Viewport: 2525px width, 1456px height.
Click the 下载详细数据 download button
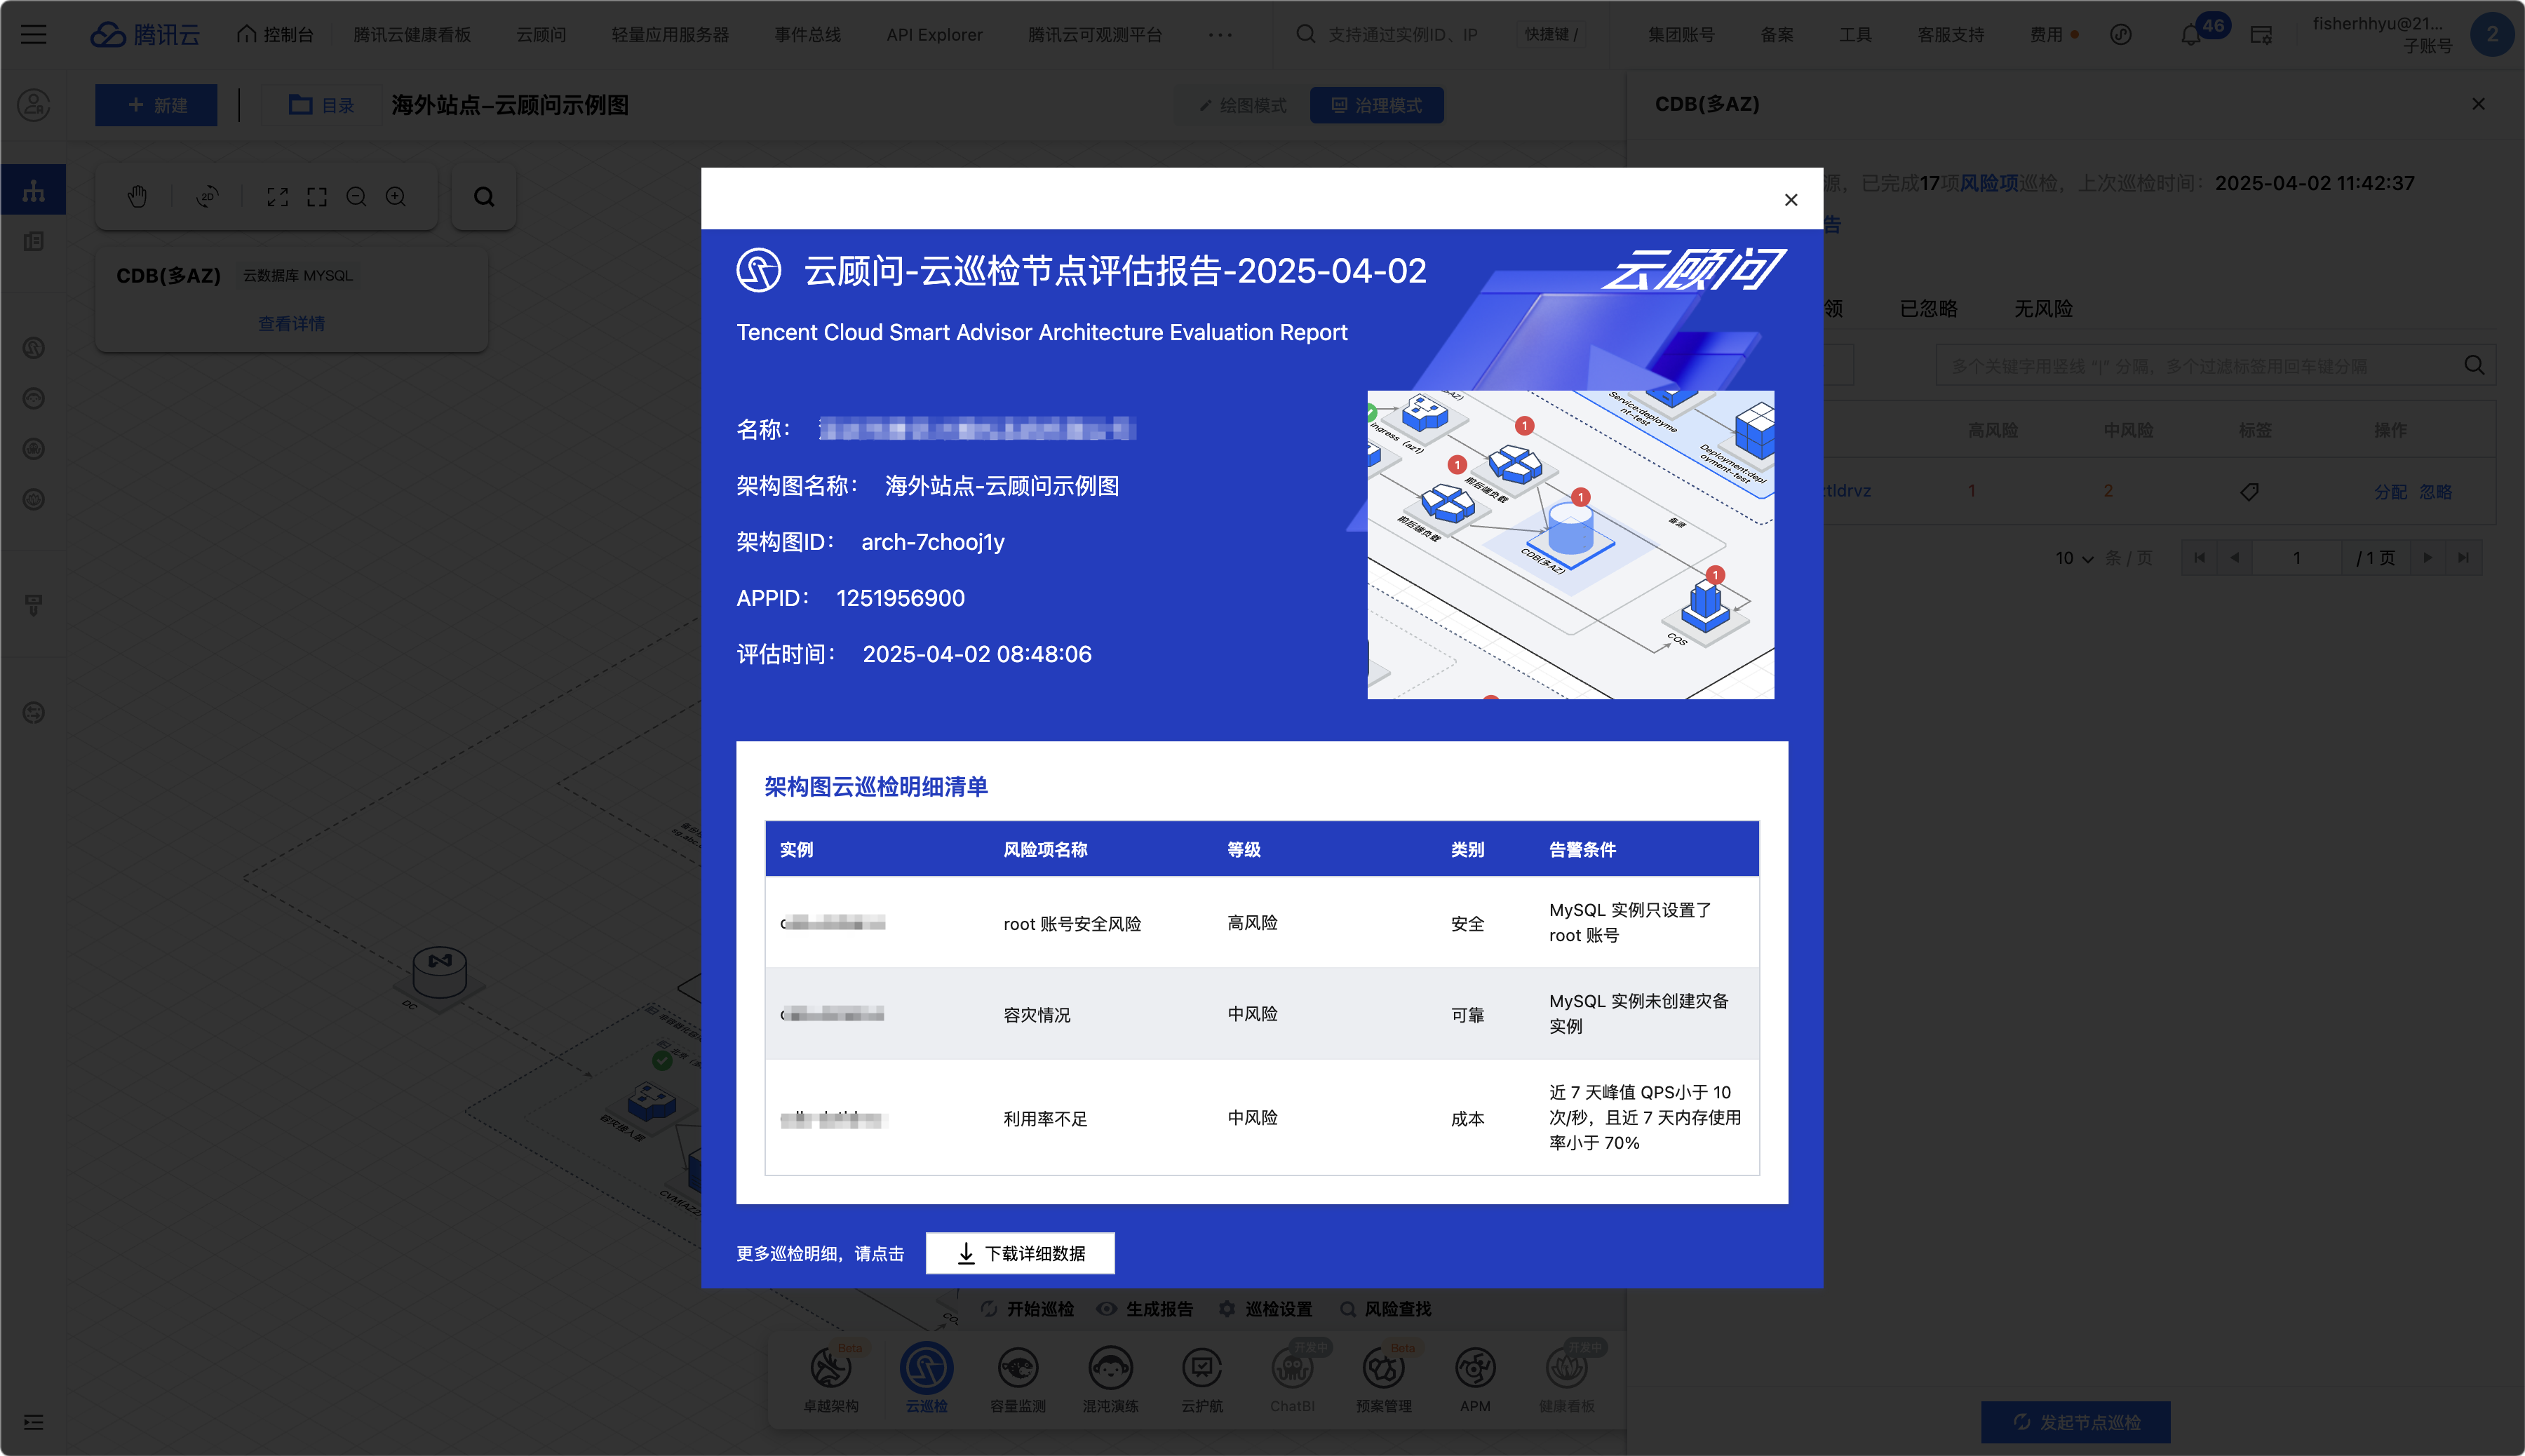tap(1020, 1253)
